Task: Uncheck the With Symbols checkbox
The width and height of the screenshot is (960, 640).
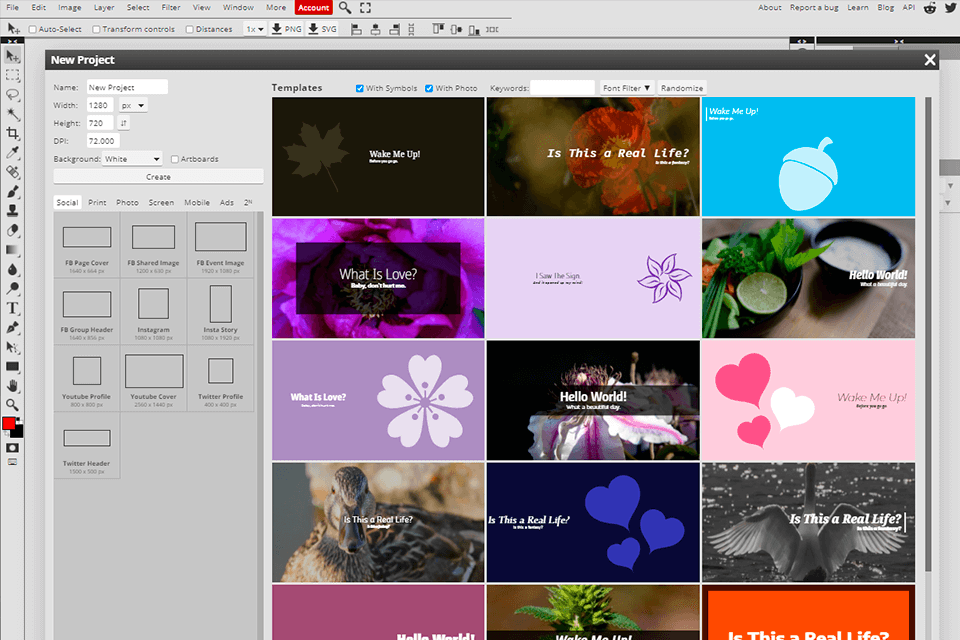Action: [359, 87]
